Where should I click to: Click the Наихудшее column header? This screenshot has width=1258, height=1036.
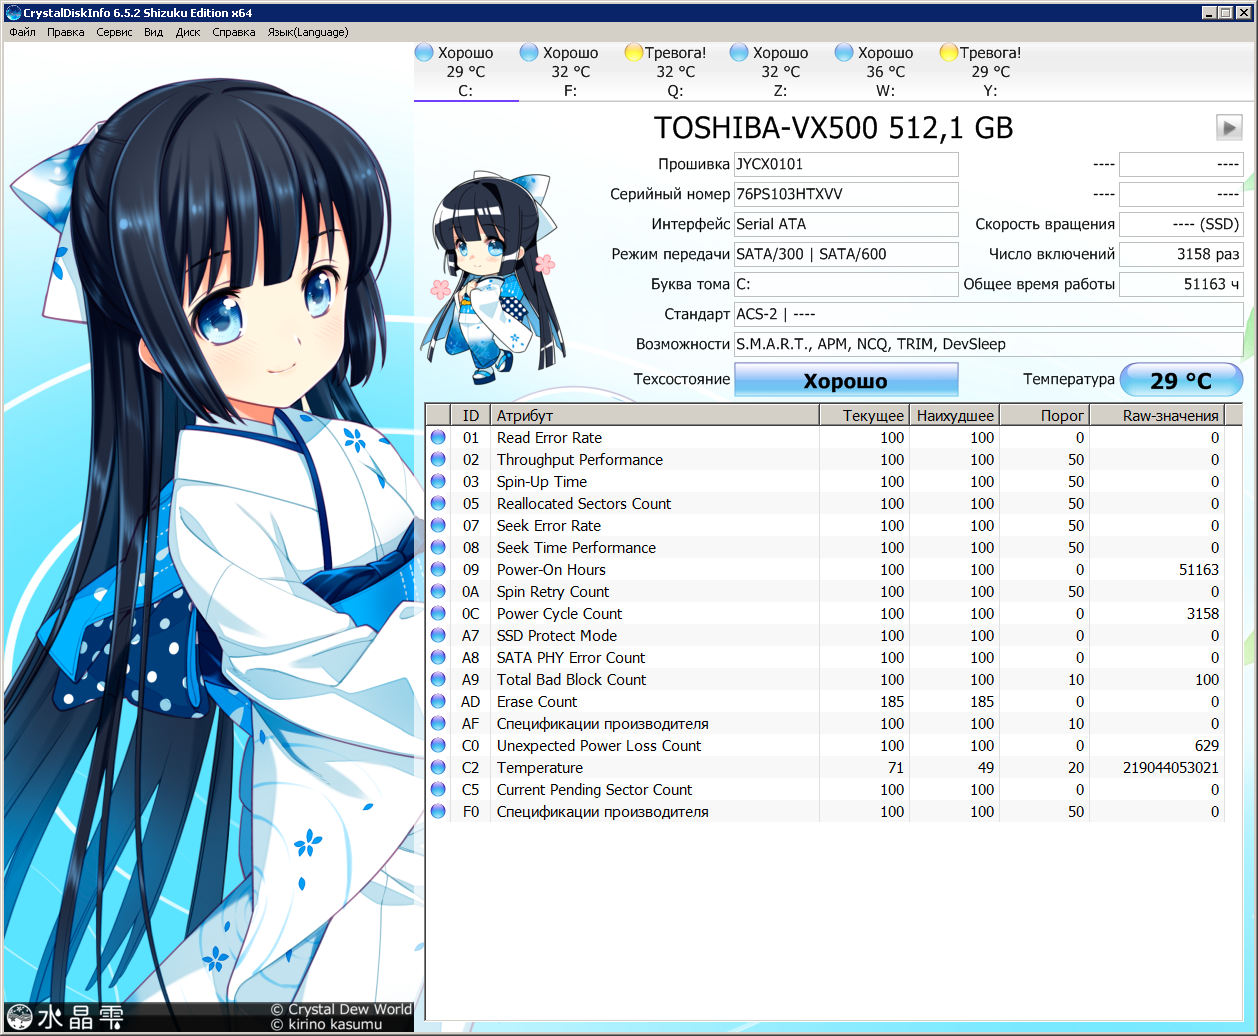pyautogui.click(x=954, y=415)
